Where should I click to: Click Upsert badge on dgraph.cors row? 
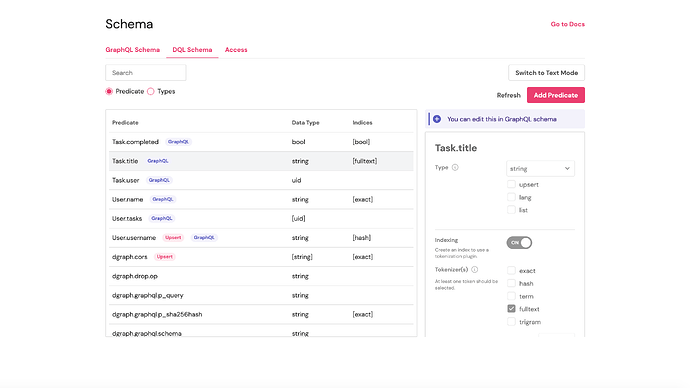[x=165, y=257]
